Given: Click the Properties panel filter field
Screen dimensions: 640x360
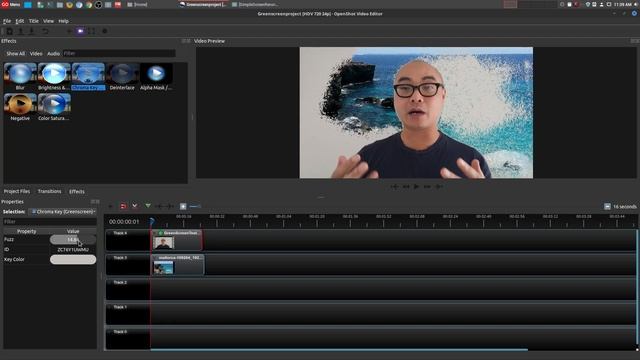Looking at the screenshot, I should point(50,222).
